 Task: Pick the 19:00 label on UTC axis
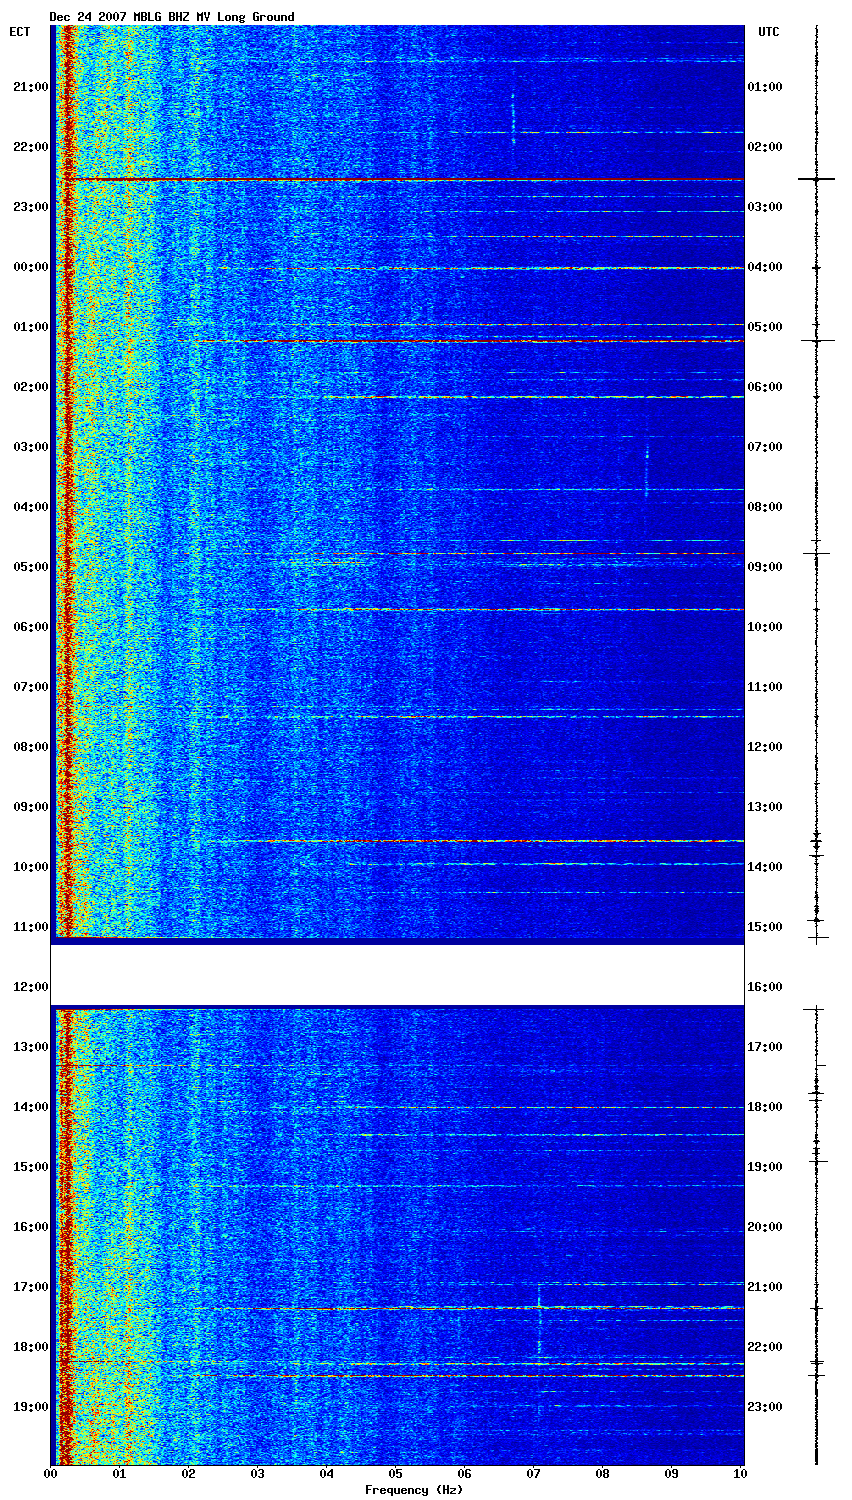[765, 1167]
